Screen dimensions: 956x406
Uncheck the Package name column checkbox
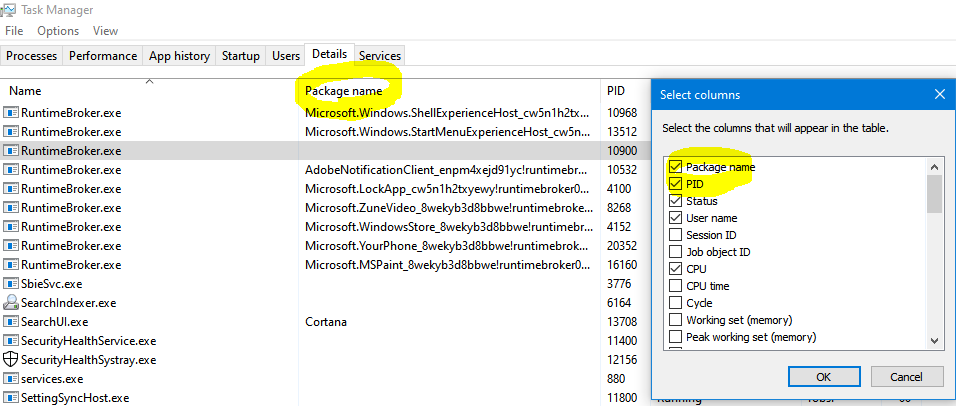676,167
